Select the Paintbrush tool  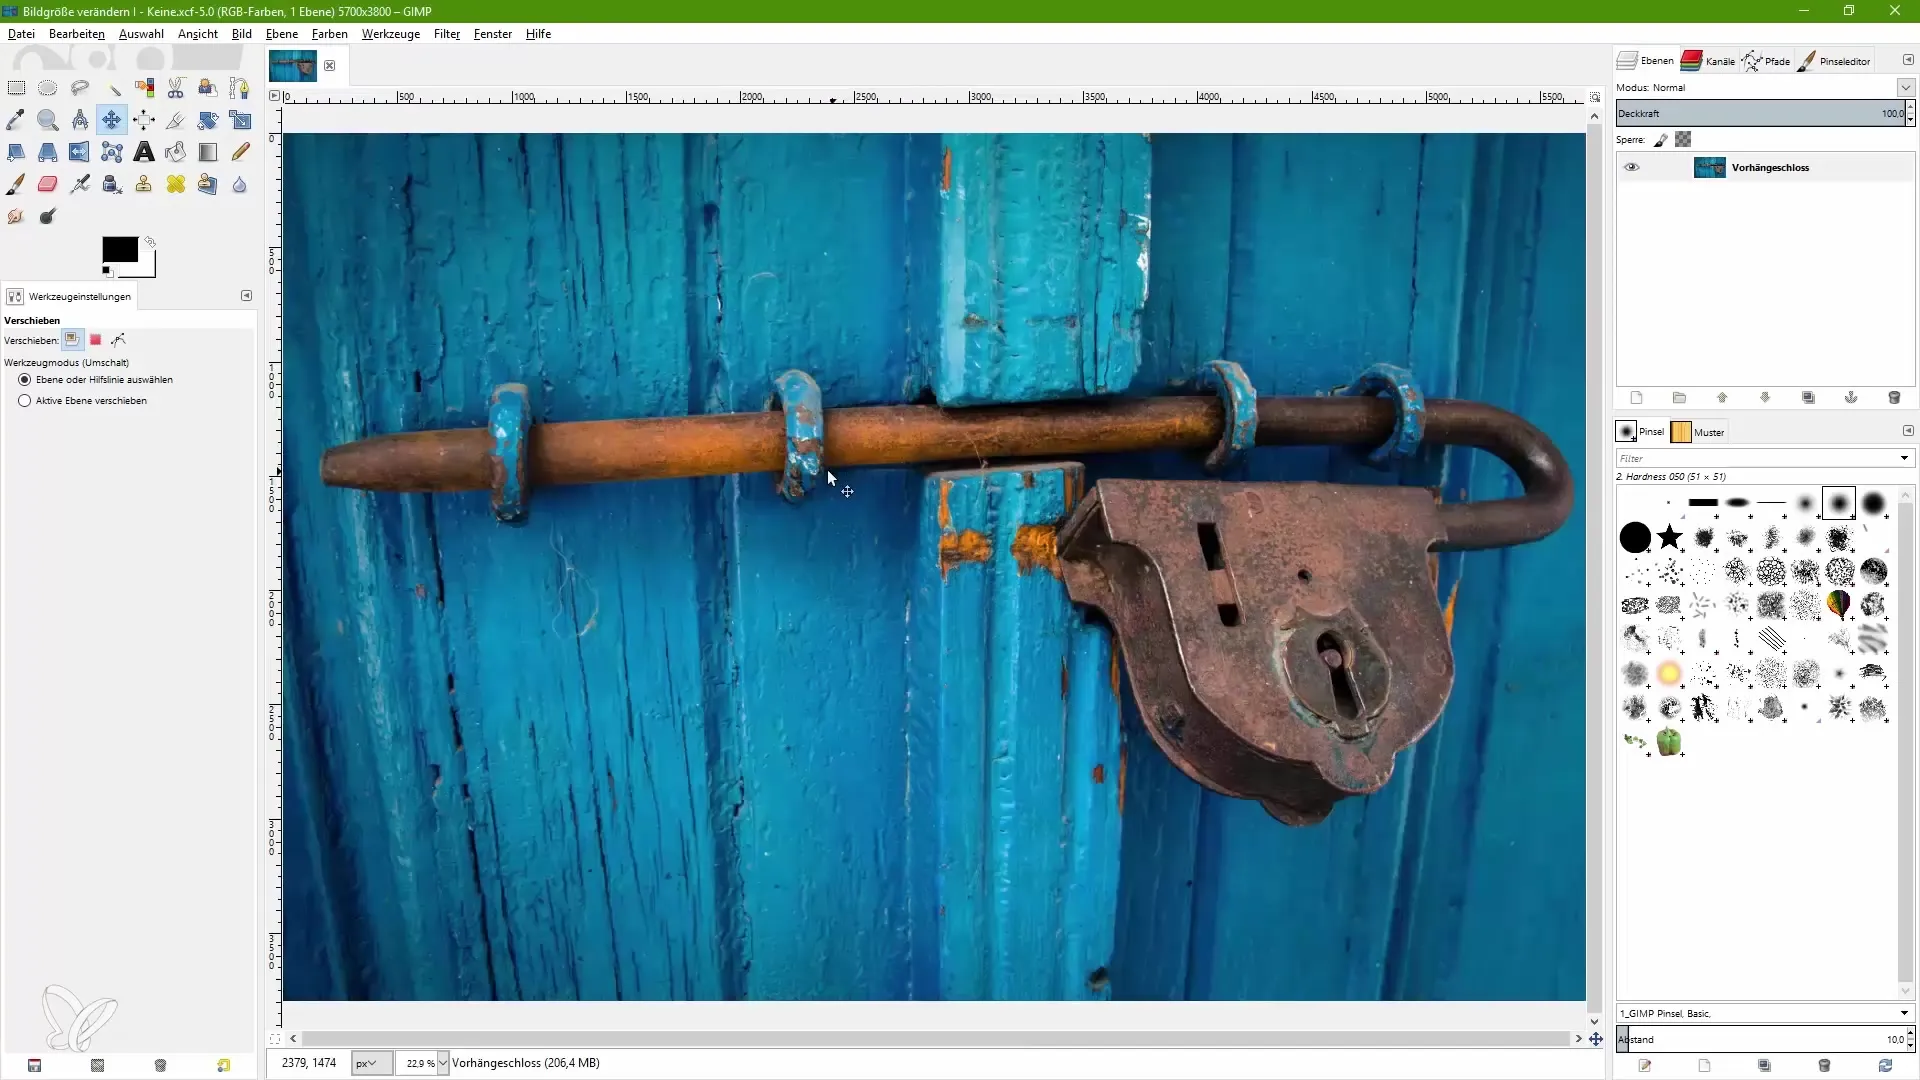16,184
